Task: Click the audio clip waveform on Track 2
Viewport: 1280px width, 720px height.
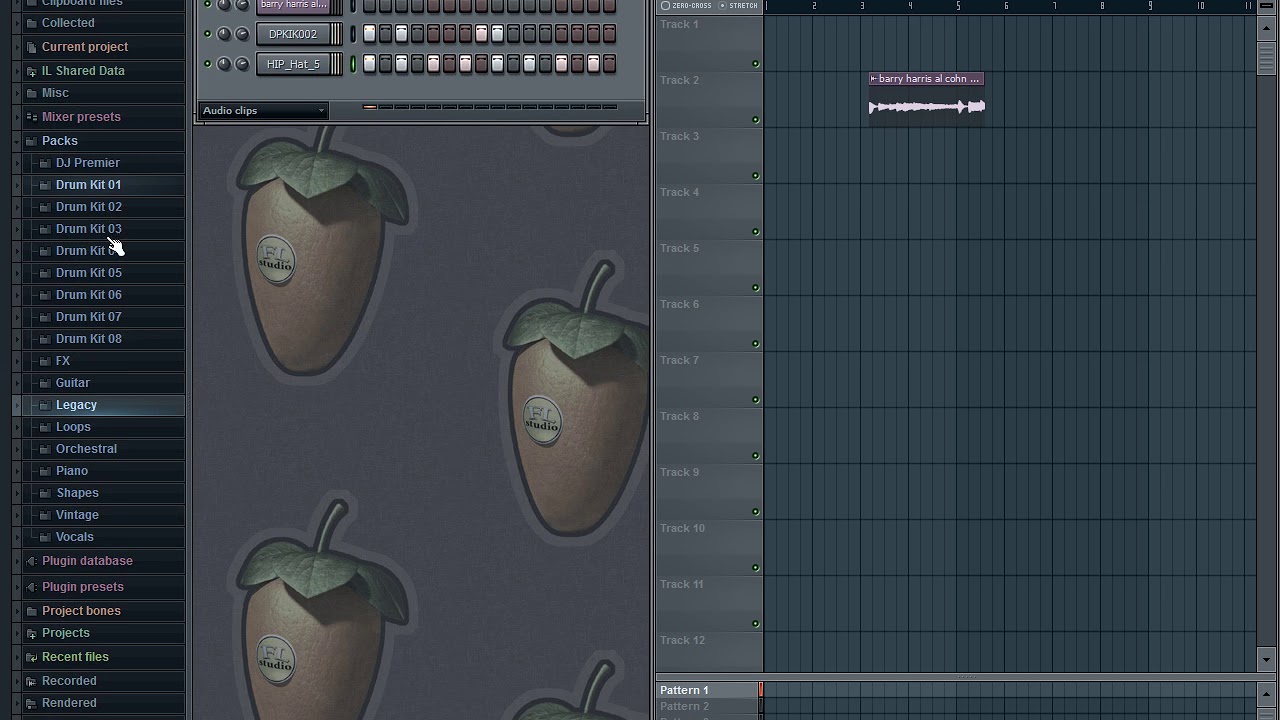Action: [927, 107]
